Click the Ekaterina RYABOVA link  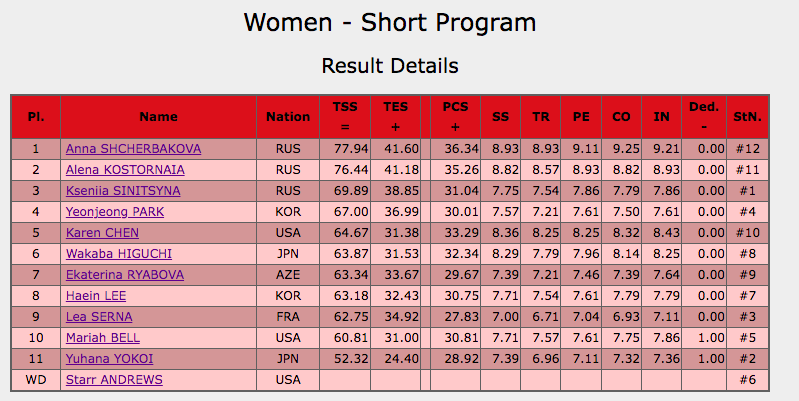[x=125, y=275]
